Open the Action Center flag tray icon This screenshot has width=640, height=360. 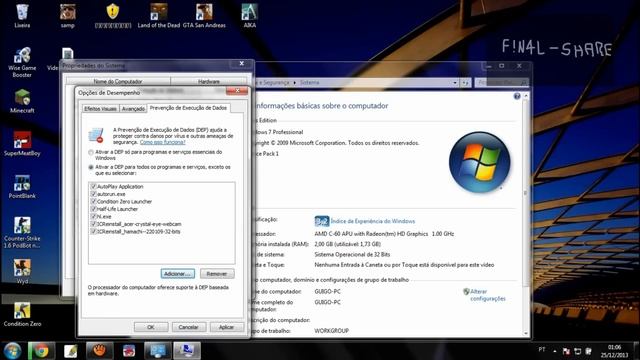pos(566,351)
